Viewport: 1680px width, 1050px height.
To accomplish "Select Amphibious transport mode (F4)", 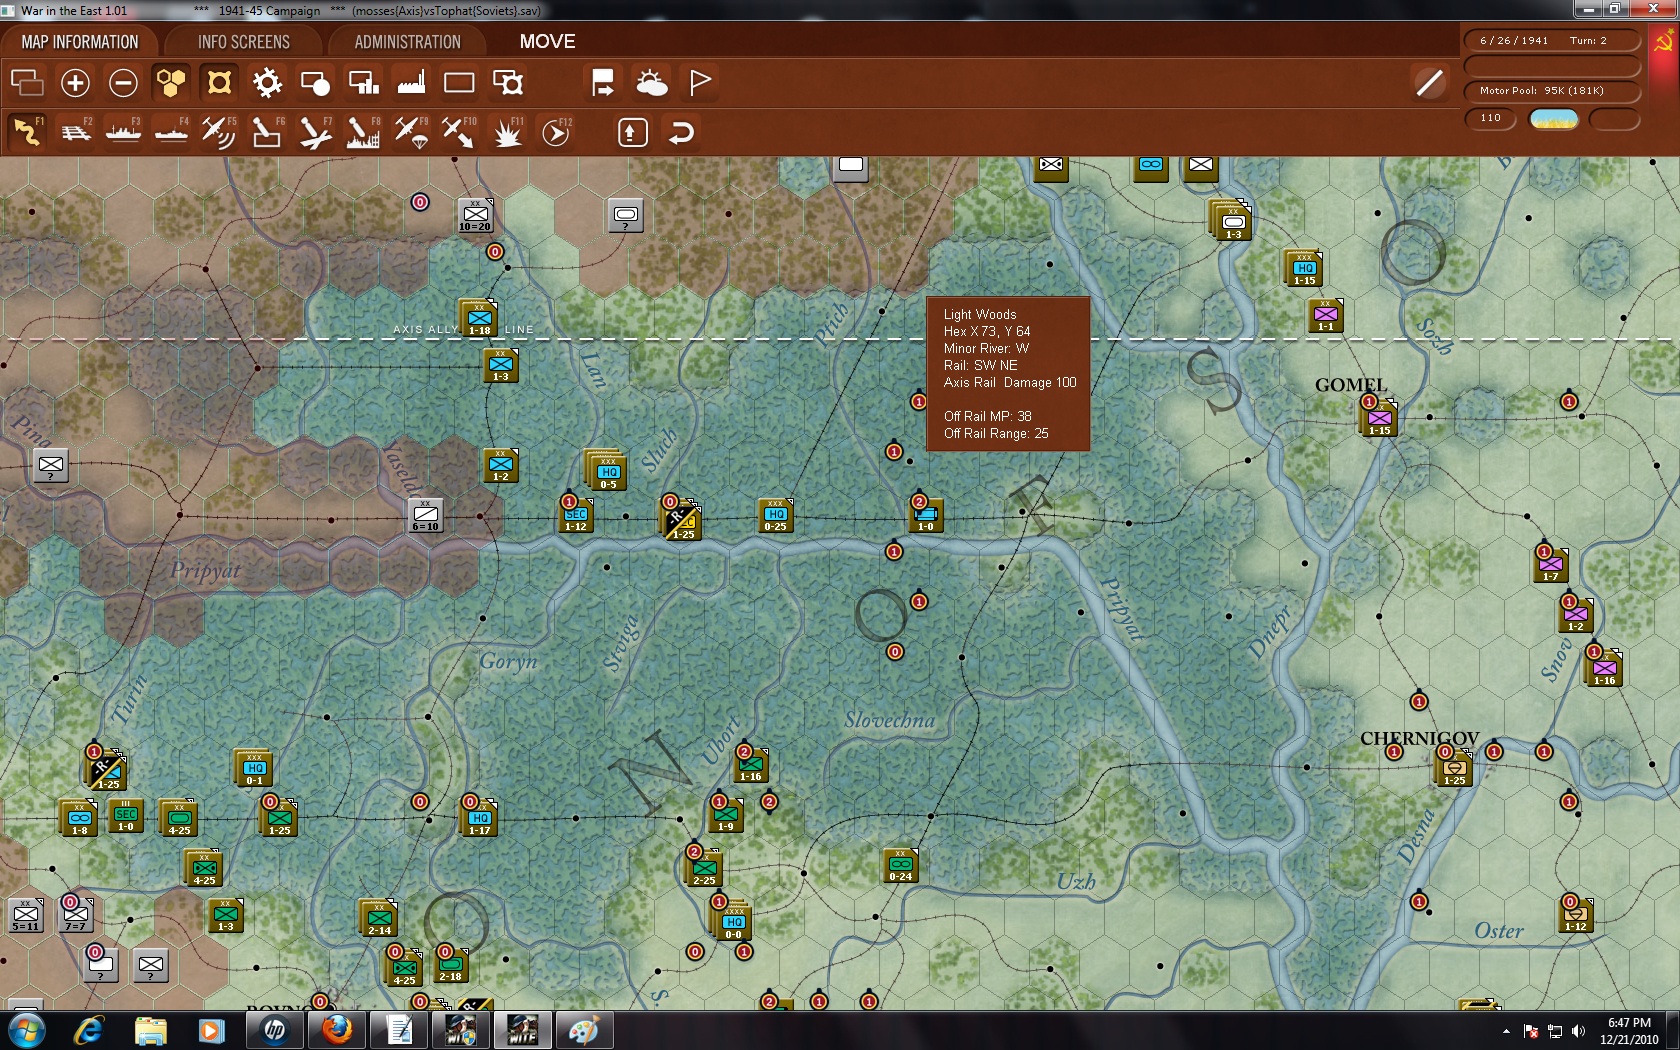I will click(171, 132).
